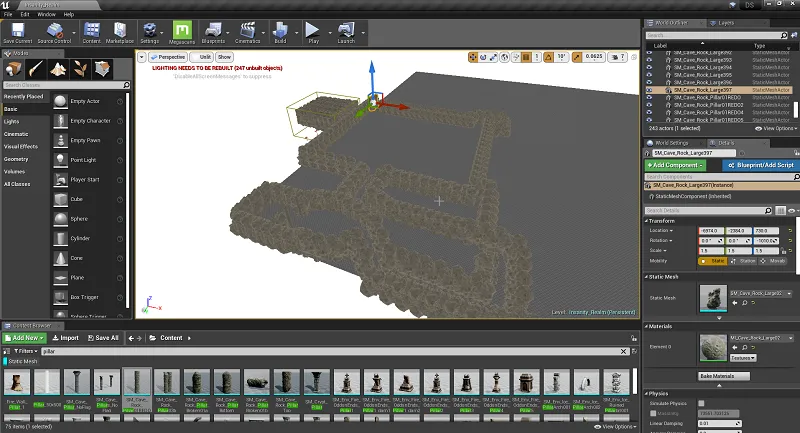Select the Place mode icon
Viewport: 800px width, 433px height.
tap(13, 69)
